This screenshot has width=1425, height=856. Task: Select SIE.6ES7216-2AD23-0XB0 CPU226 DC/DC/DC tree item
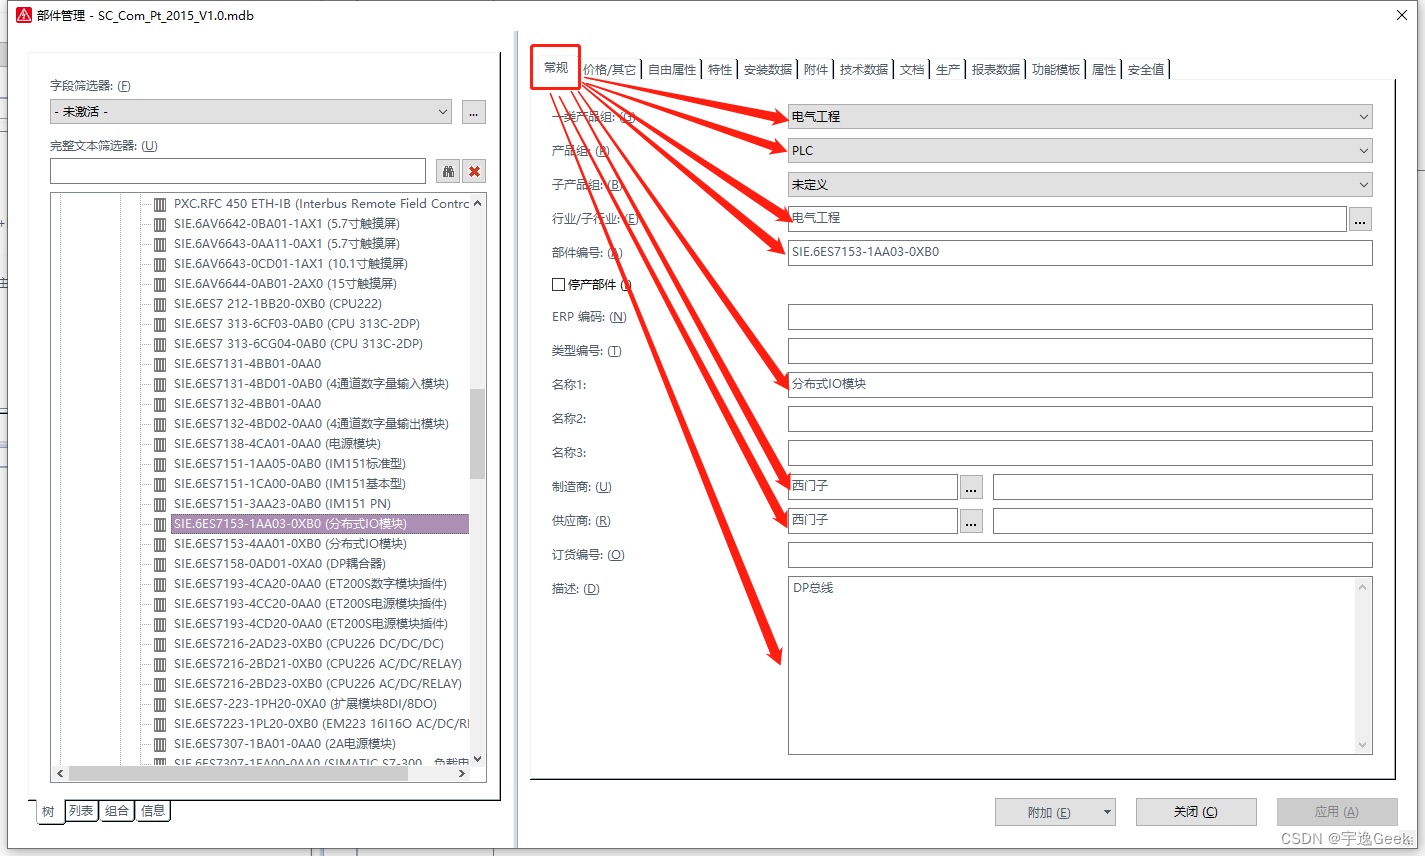pyautogui.click(x=308, y=644)
